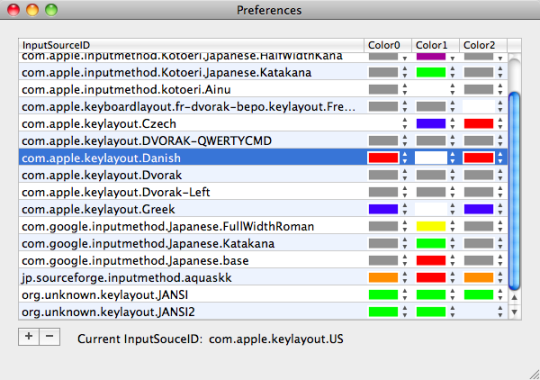Viewport: 540px width, 380px height.
Task: Select com.apple.inputmethod.kotoeri.Ainu row
Action: point(263,89)
